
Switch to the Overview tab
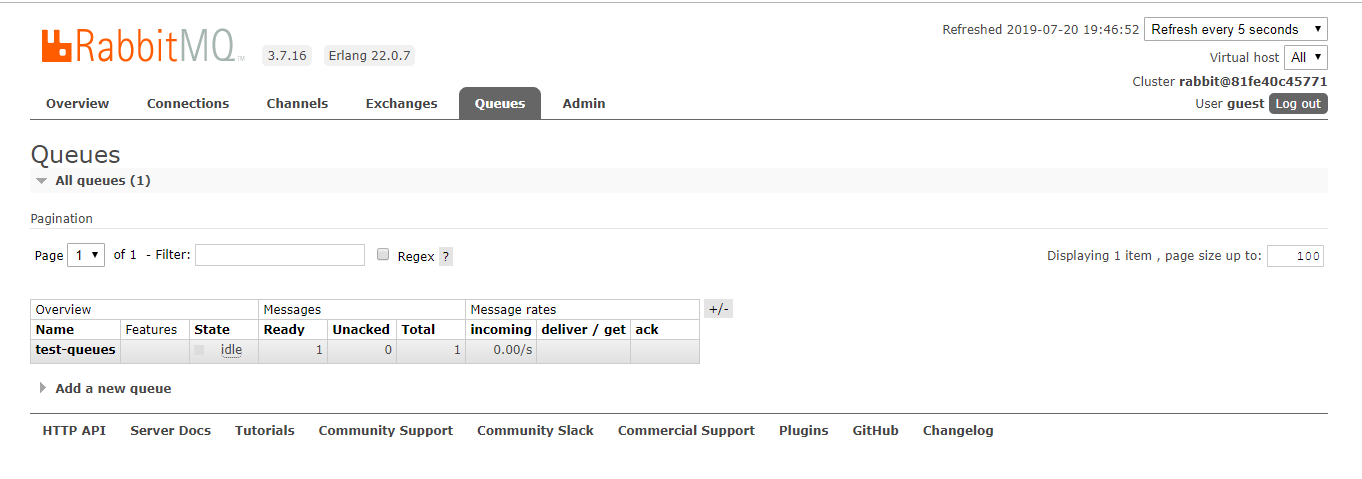(77, 104)
